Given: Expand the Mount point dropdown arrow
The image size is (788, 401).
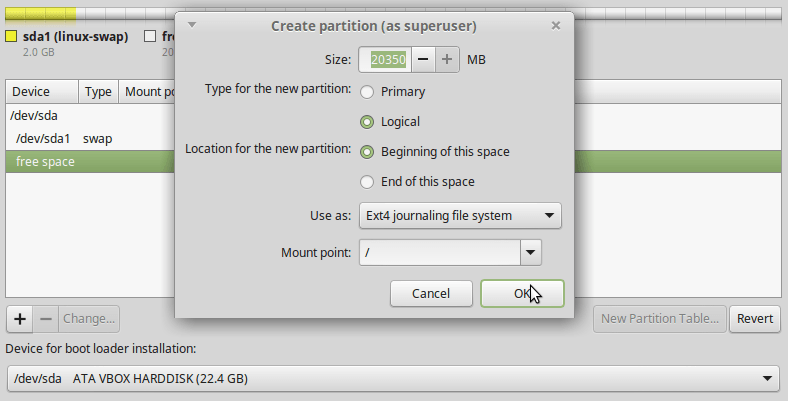Looking at the screenshot, I should click(531, 253).
